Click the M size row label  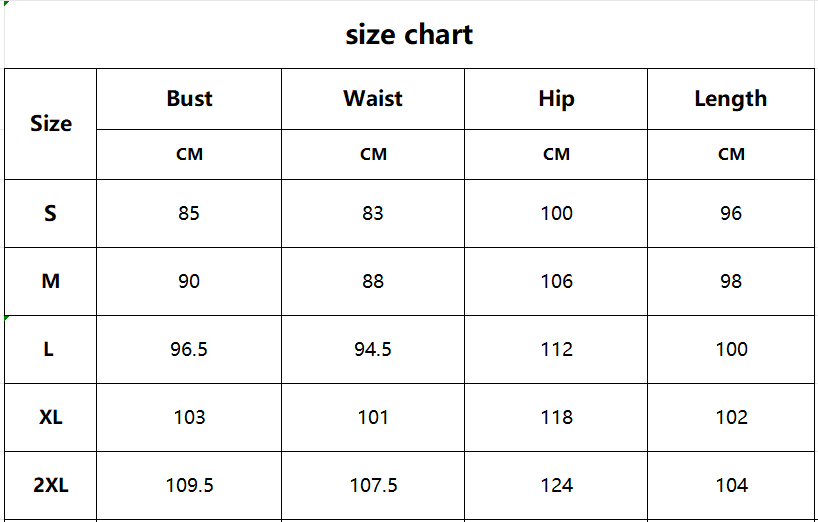[51, 281]
